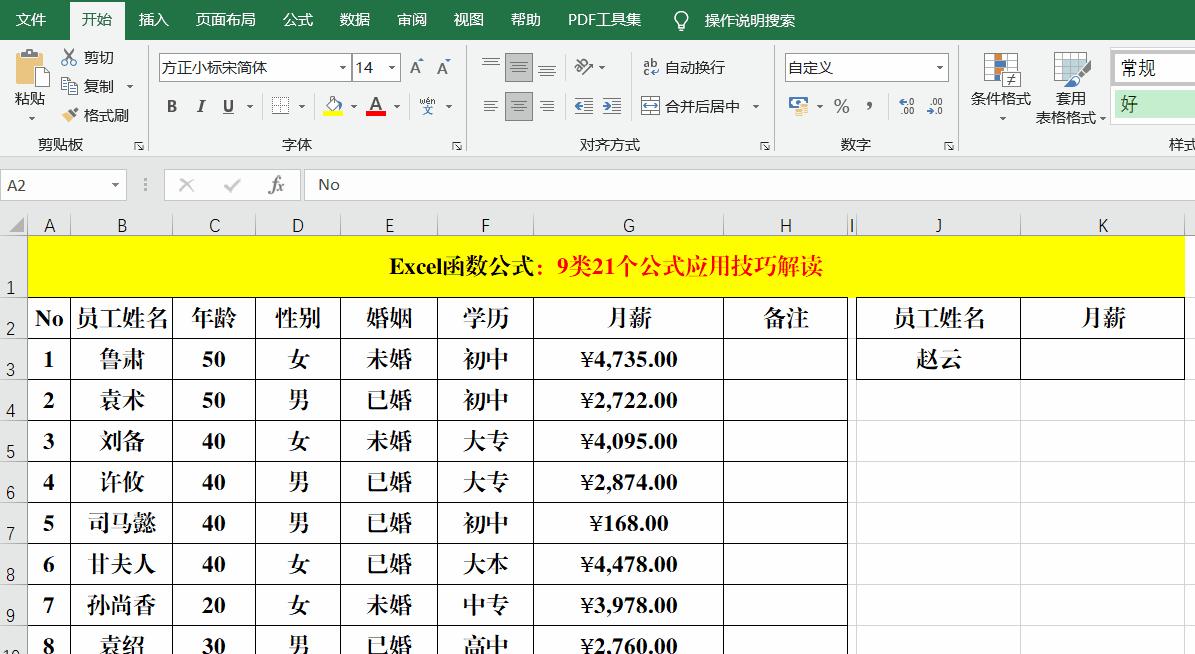Click 操作说明搜索 search box
The image size is (1195, 654).
(x=750, y=21)
